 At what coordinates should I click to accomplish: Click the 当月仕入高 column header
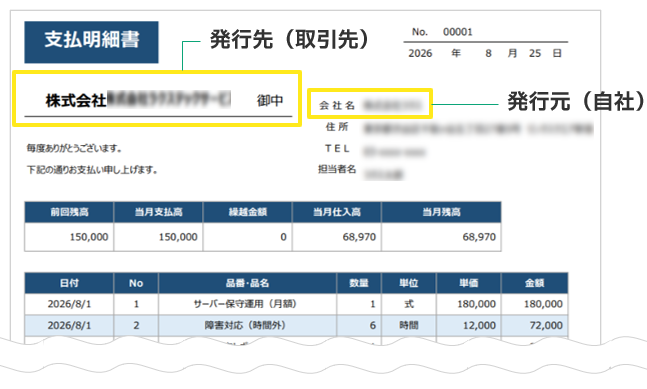point(337,212)
